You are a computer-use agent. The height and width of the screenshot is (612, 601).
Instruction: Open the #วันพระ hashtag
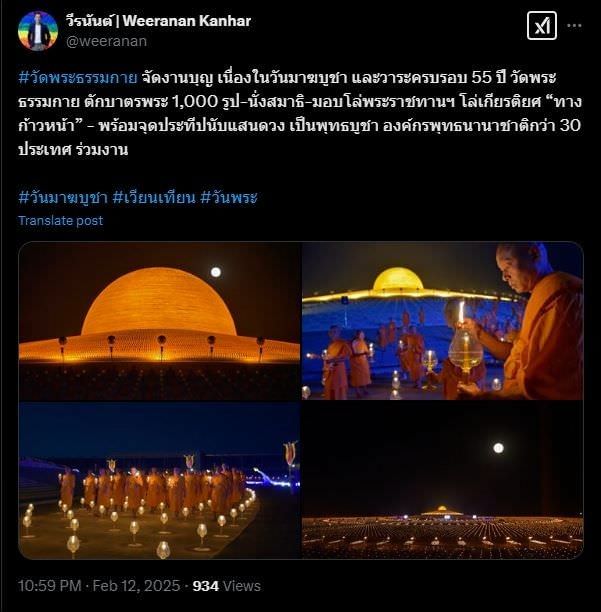(x=229, y=197)
